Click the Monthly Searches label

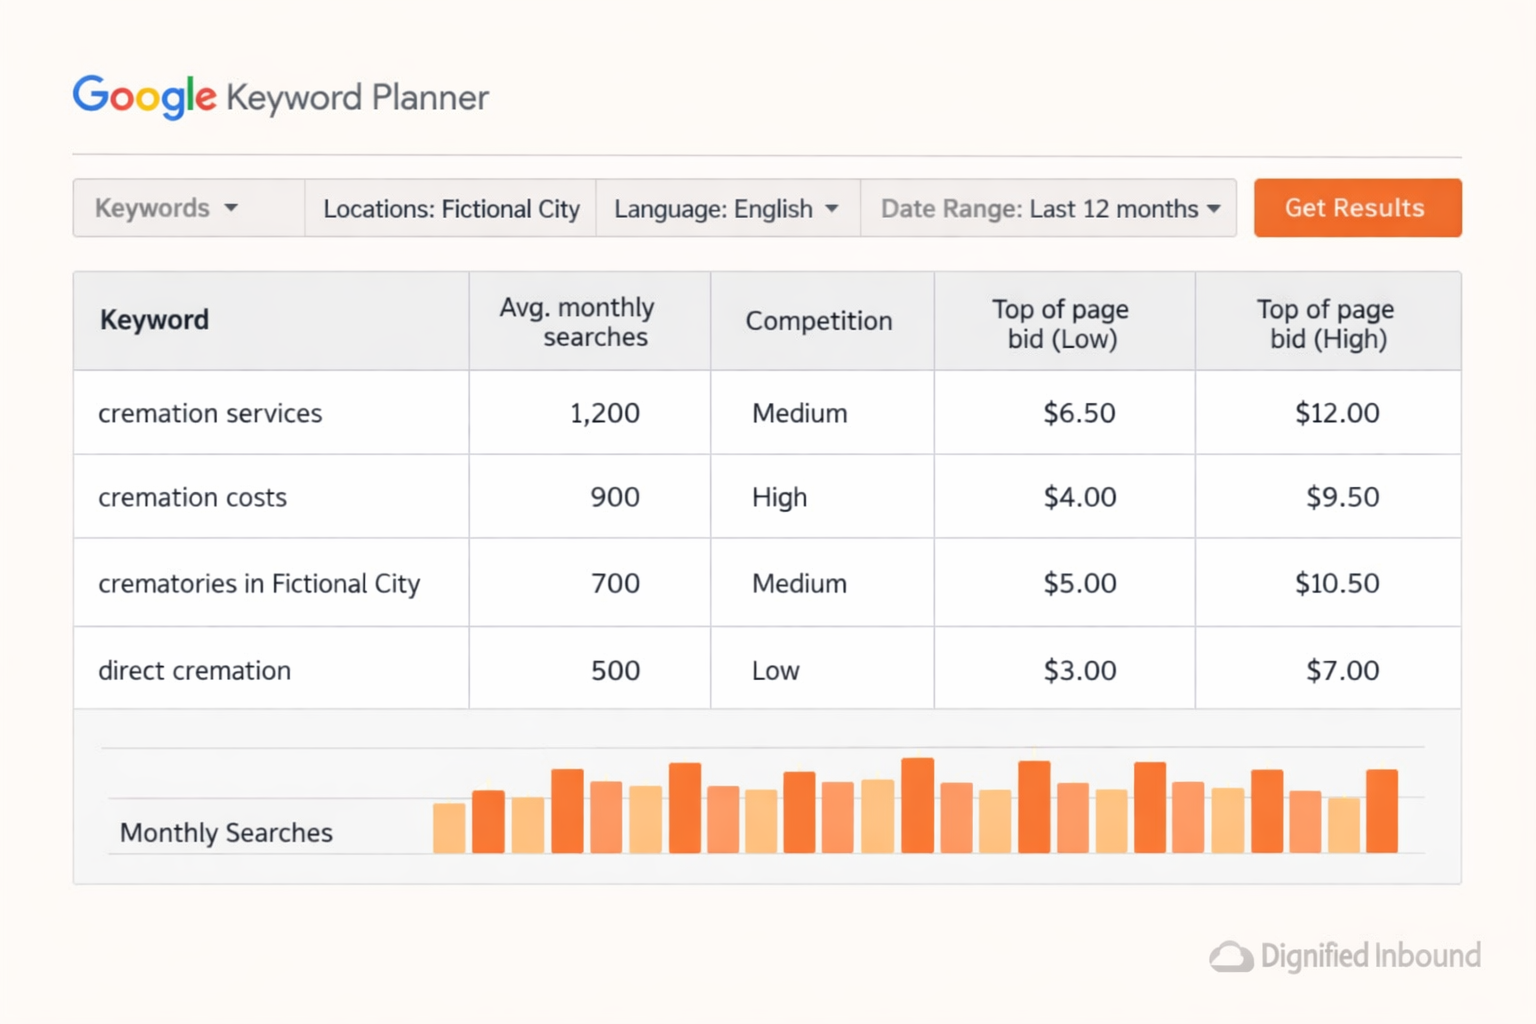[226, 832]
